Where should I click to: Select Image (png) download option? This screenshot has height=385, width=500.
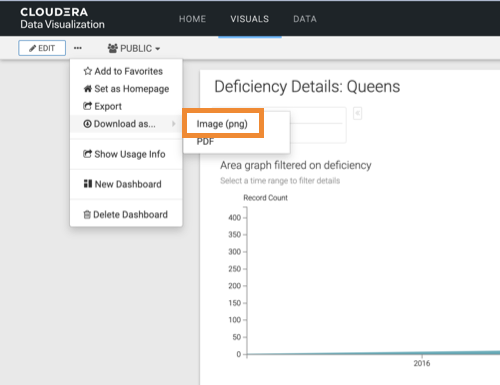[x=222, y=124]
